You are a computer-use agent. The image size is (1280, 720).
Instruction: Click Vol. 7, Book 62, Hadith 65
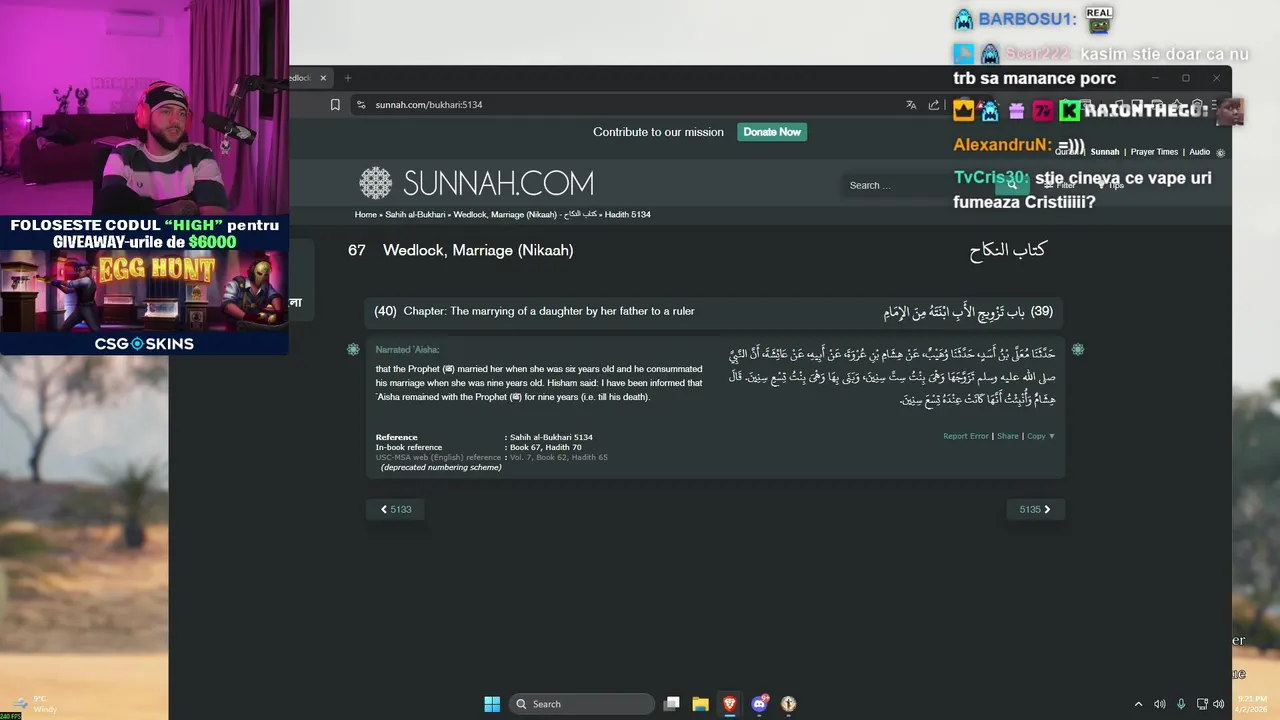(558, 458)
